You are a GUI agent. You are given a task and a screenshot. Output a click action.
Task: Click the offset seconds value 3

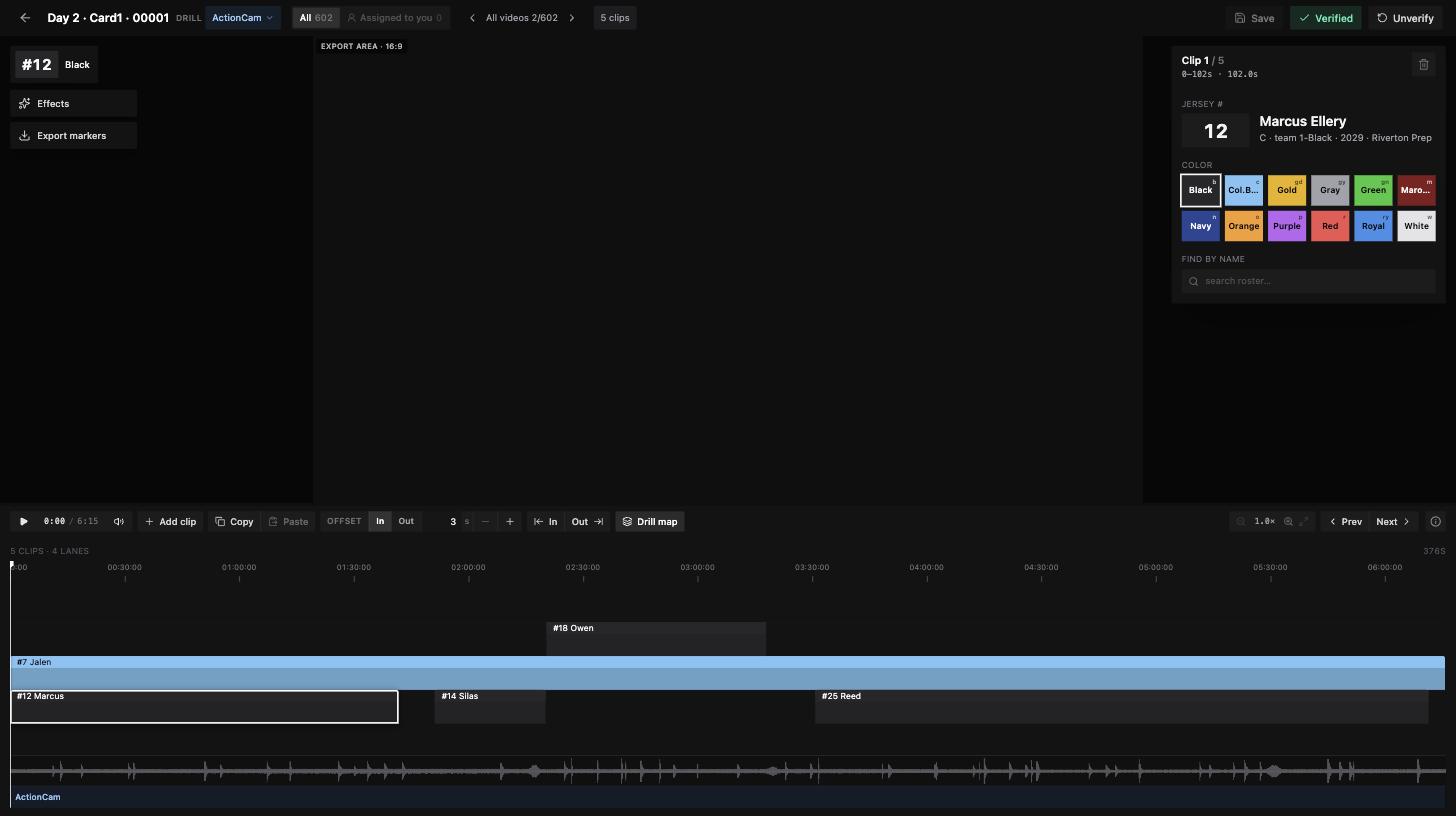pos(453,521)
